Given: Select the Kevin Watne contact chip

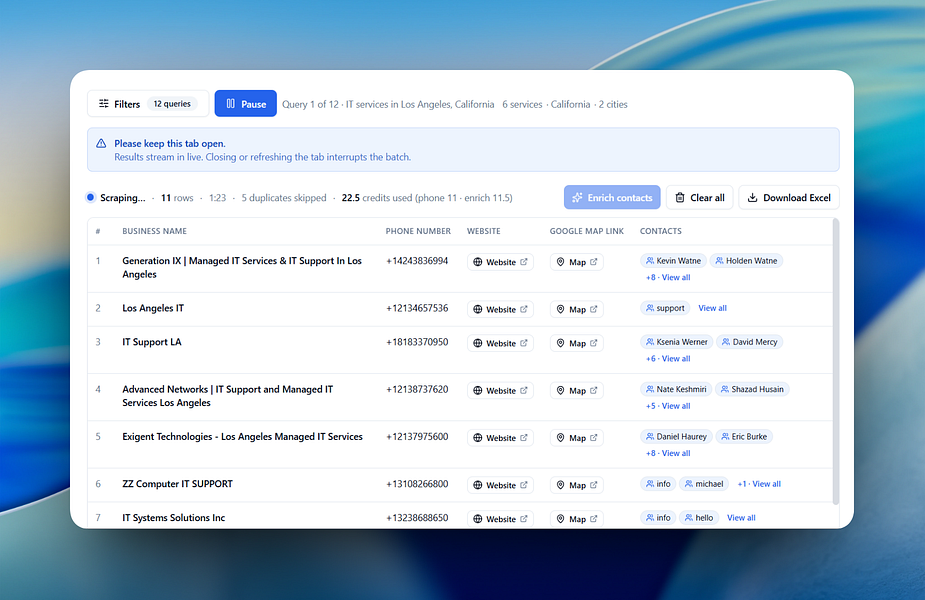Looking at the screenshot, I should 673,261.
